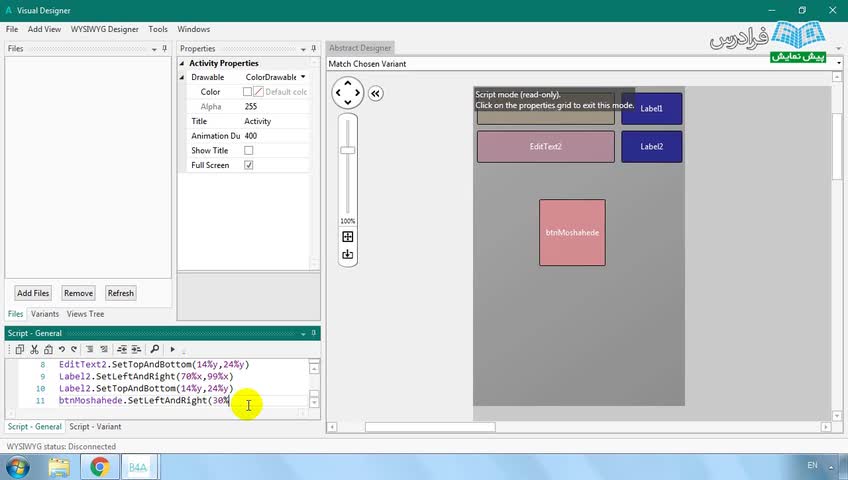848x480 pixels.
Task: Select the Abstract Designer tab
Action: [x=360, y=48]
